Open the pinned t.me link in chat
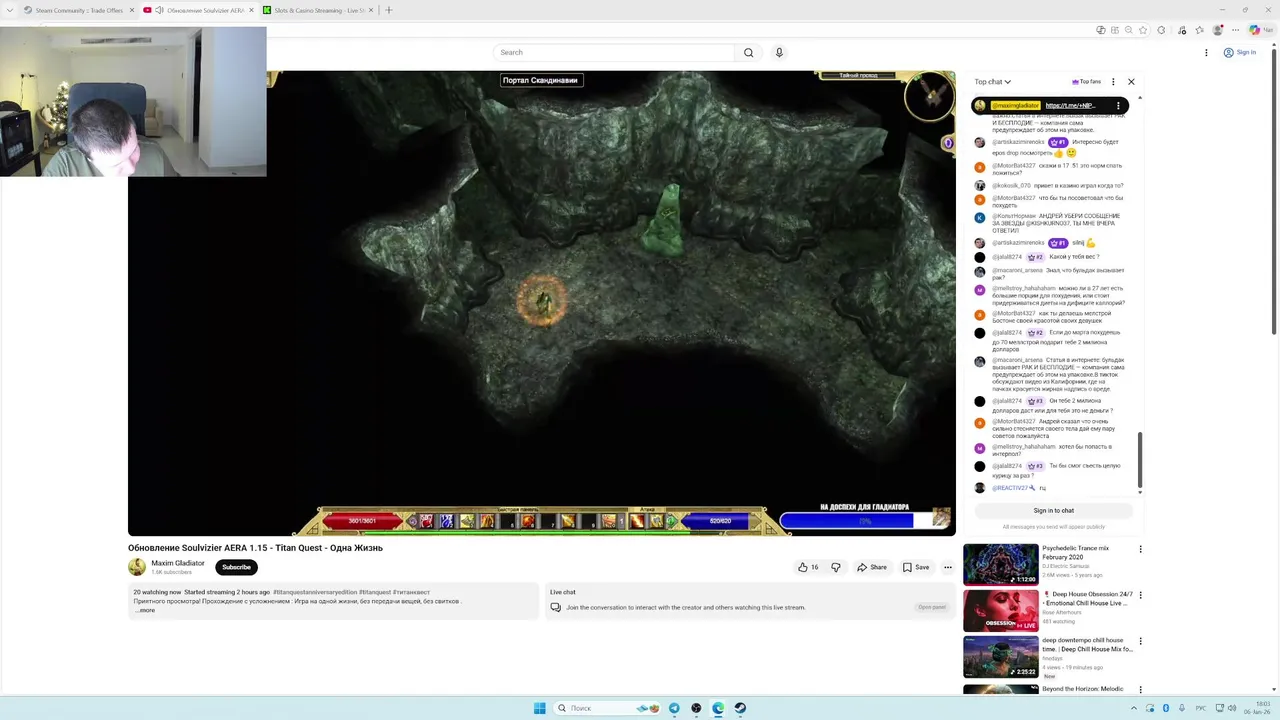 (x=1070, y=105)
